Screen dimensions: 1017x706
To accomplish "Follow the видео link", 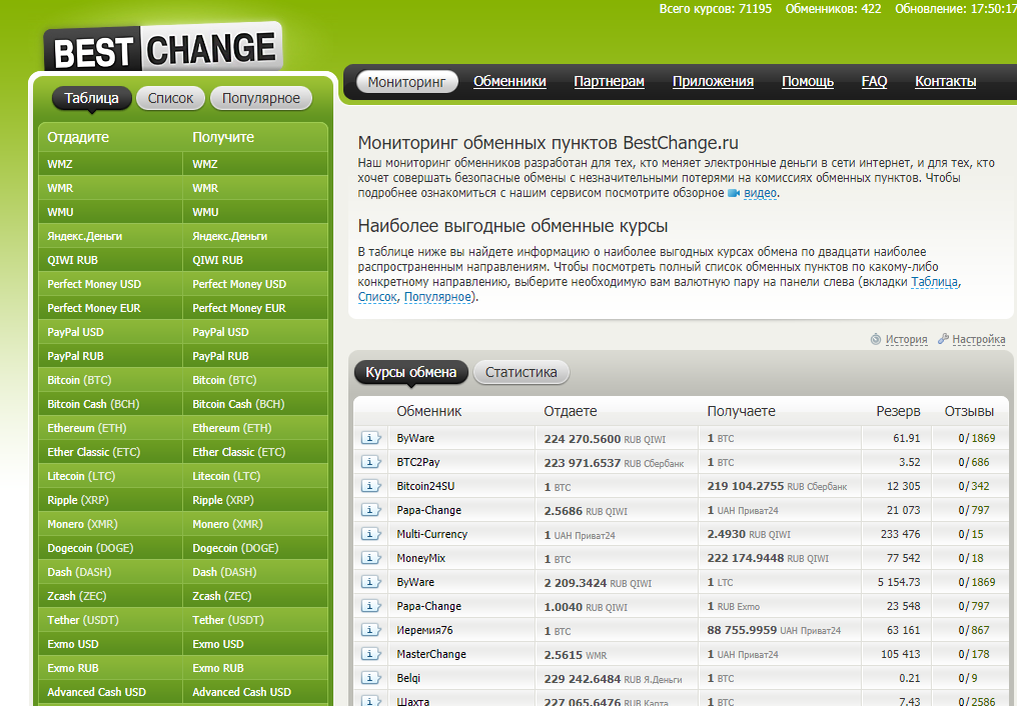I will click(760, 193).
